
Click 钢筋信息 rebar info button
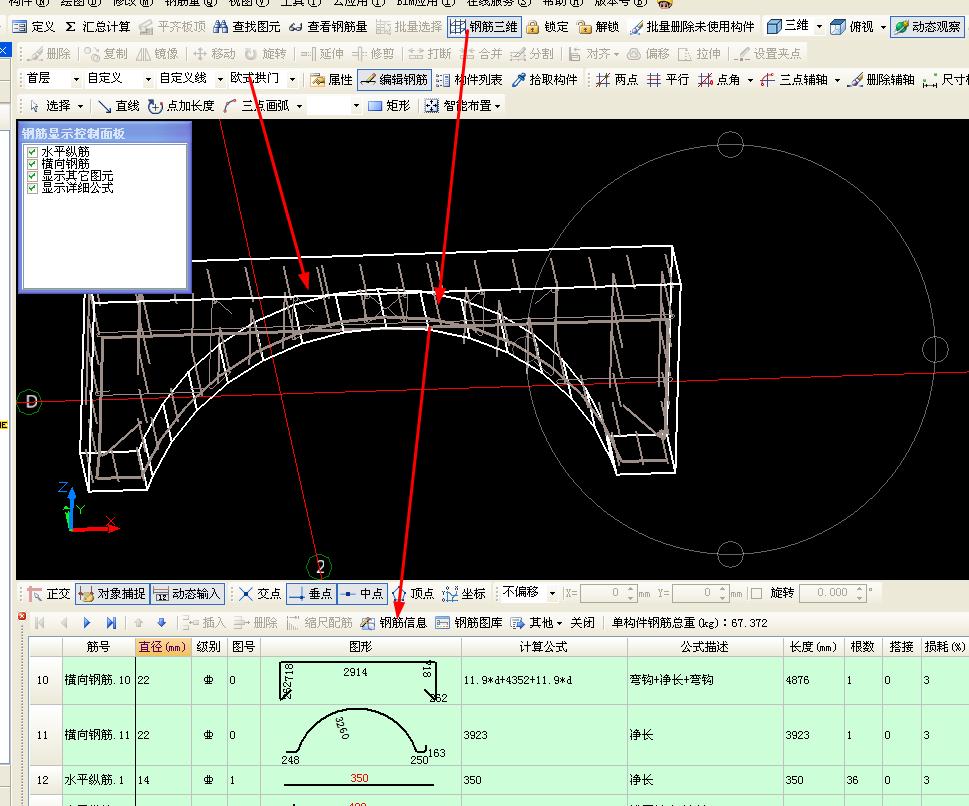(x=394, y=622)
